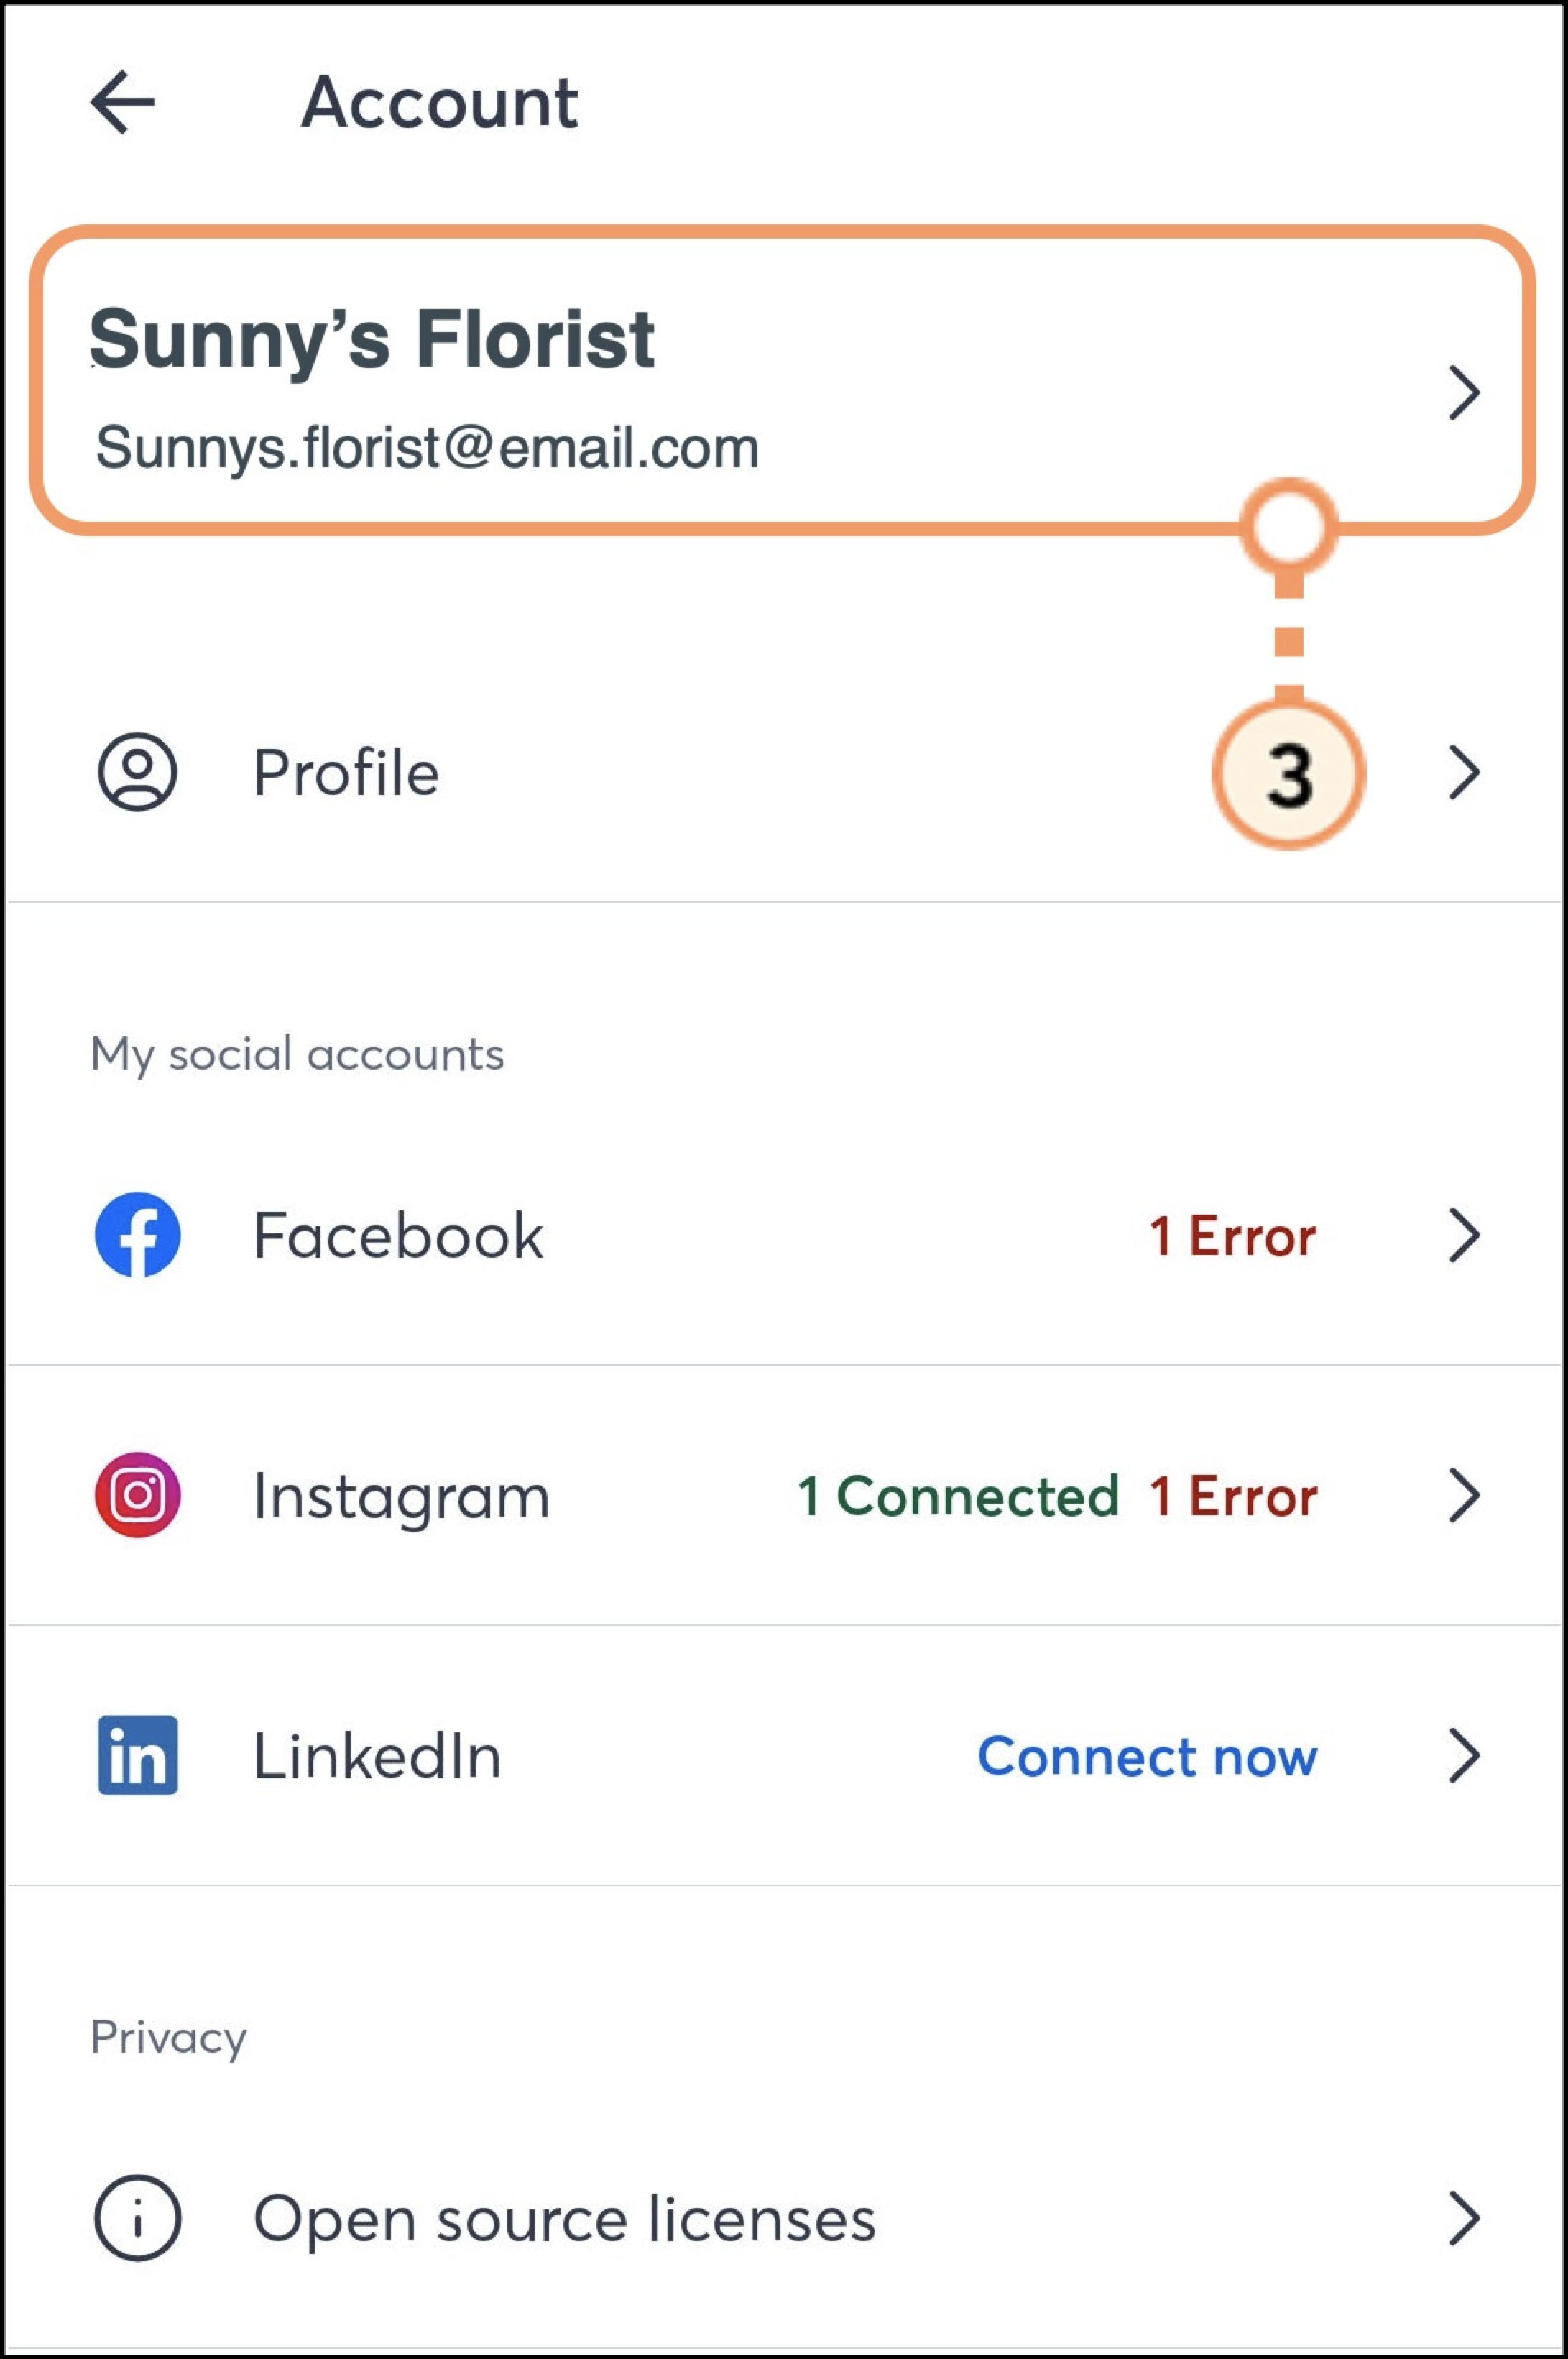Tap the back arrow icon
Screen dimensions: 1568x2359
click(123, 102)
